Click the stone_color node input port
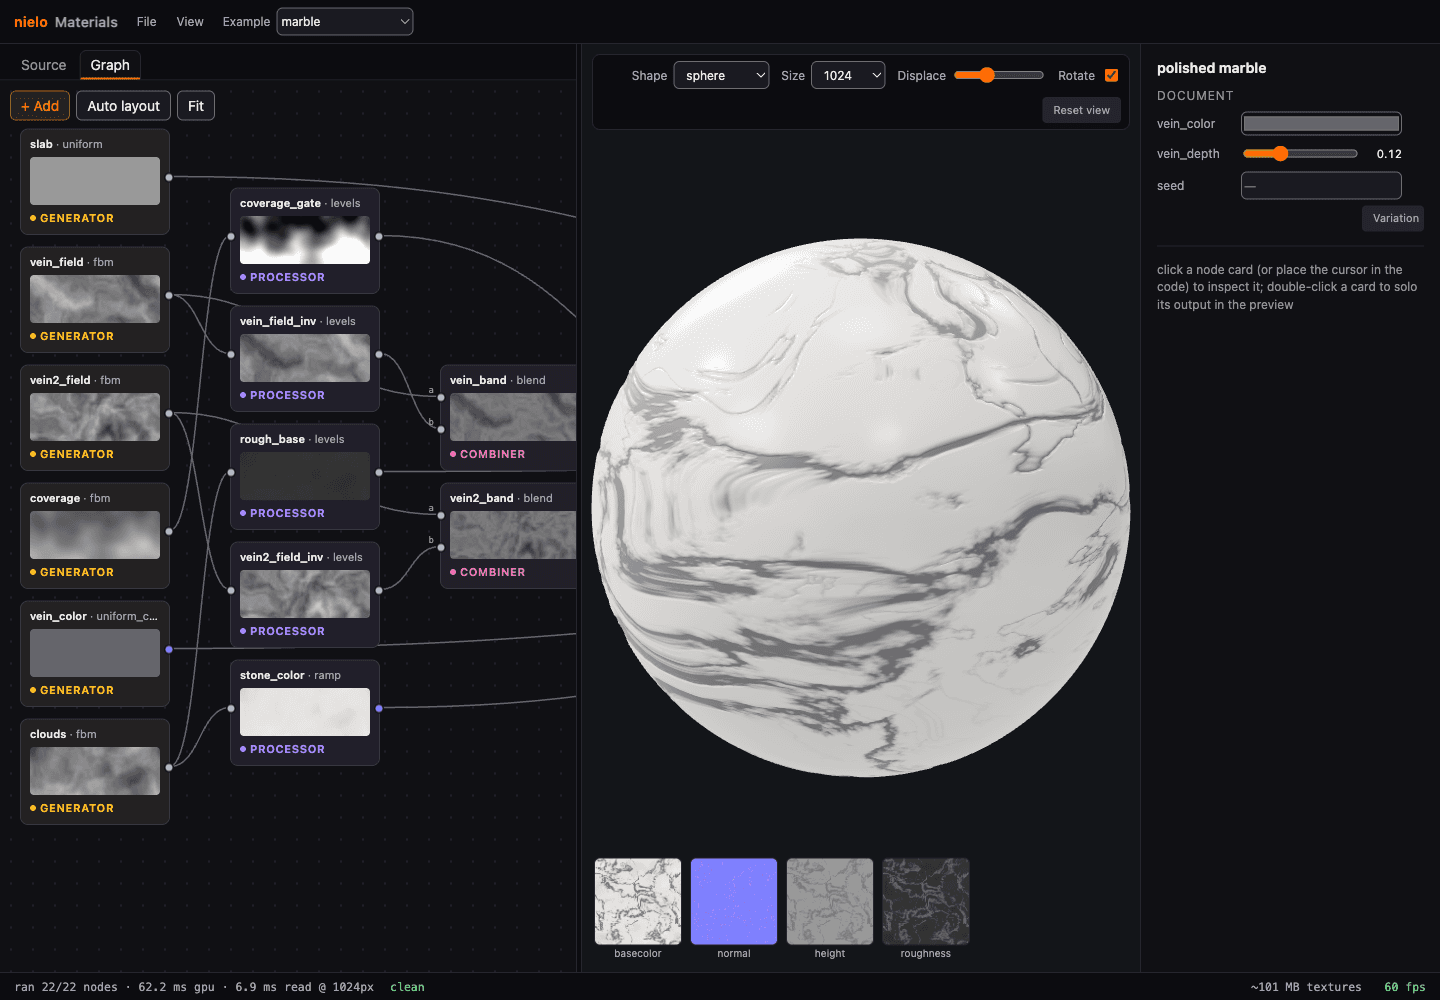Viewport: 1440px width, 1000px height. pos(231,708)
